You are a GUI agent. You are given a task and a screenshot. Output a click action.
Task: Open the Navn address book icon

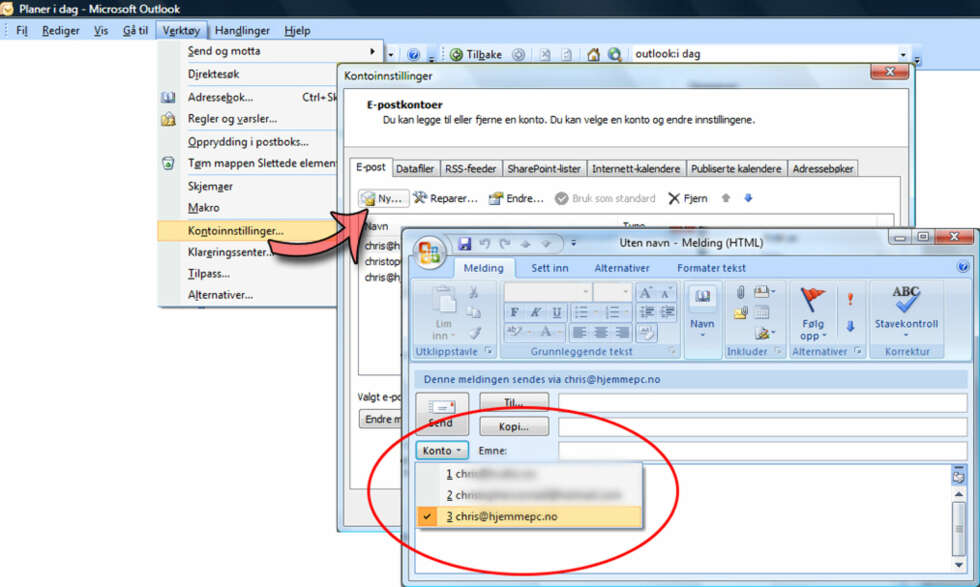(x=702, y=298)
